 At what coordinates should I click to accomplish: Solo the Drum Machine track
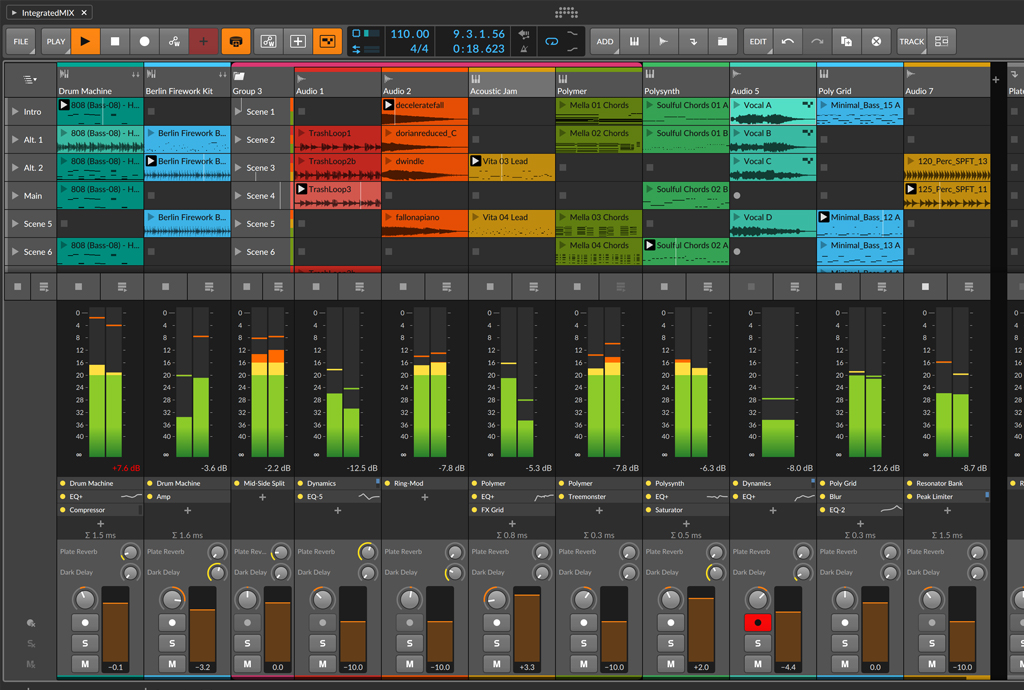pos(85,643)
